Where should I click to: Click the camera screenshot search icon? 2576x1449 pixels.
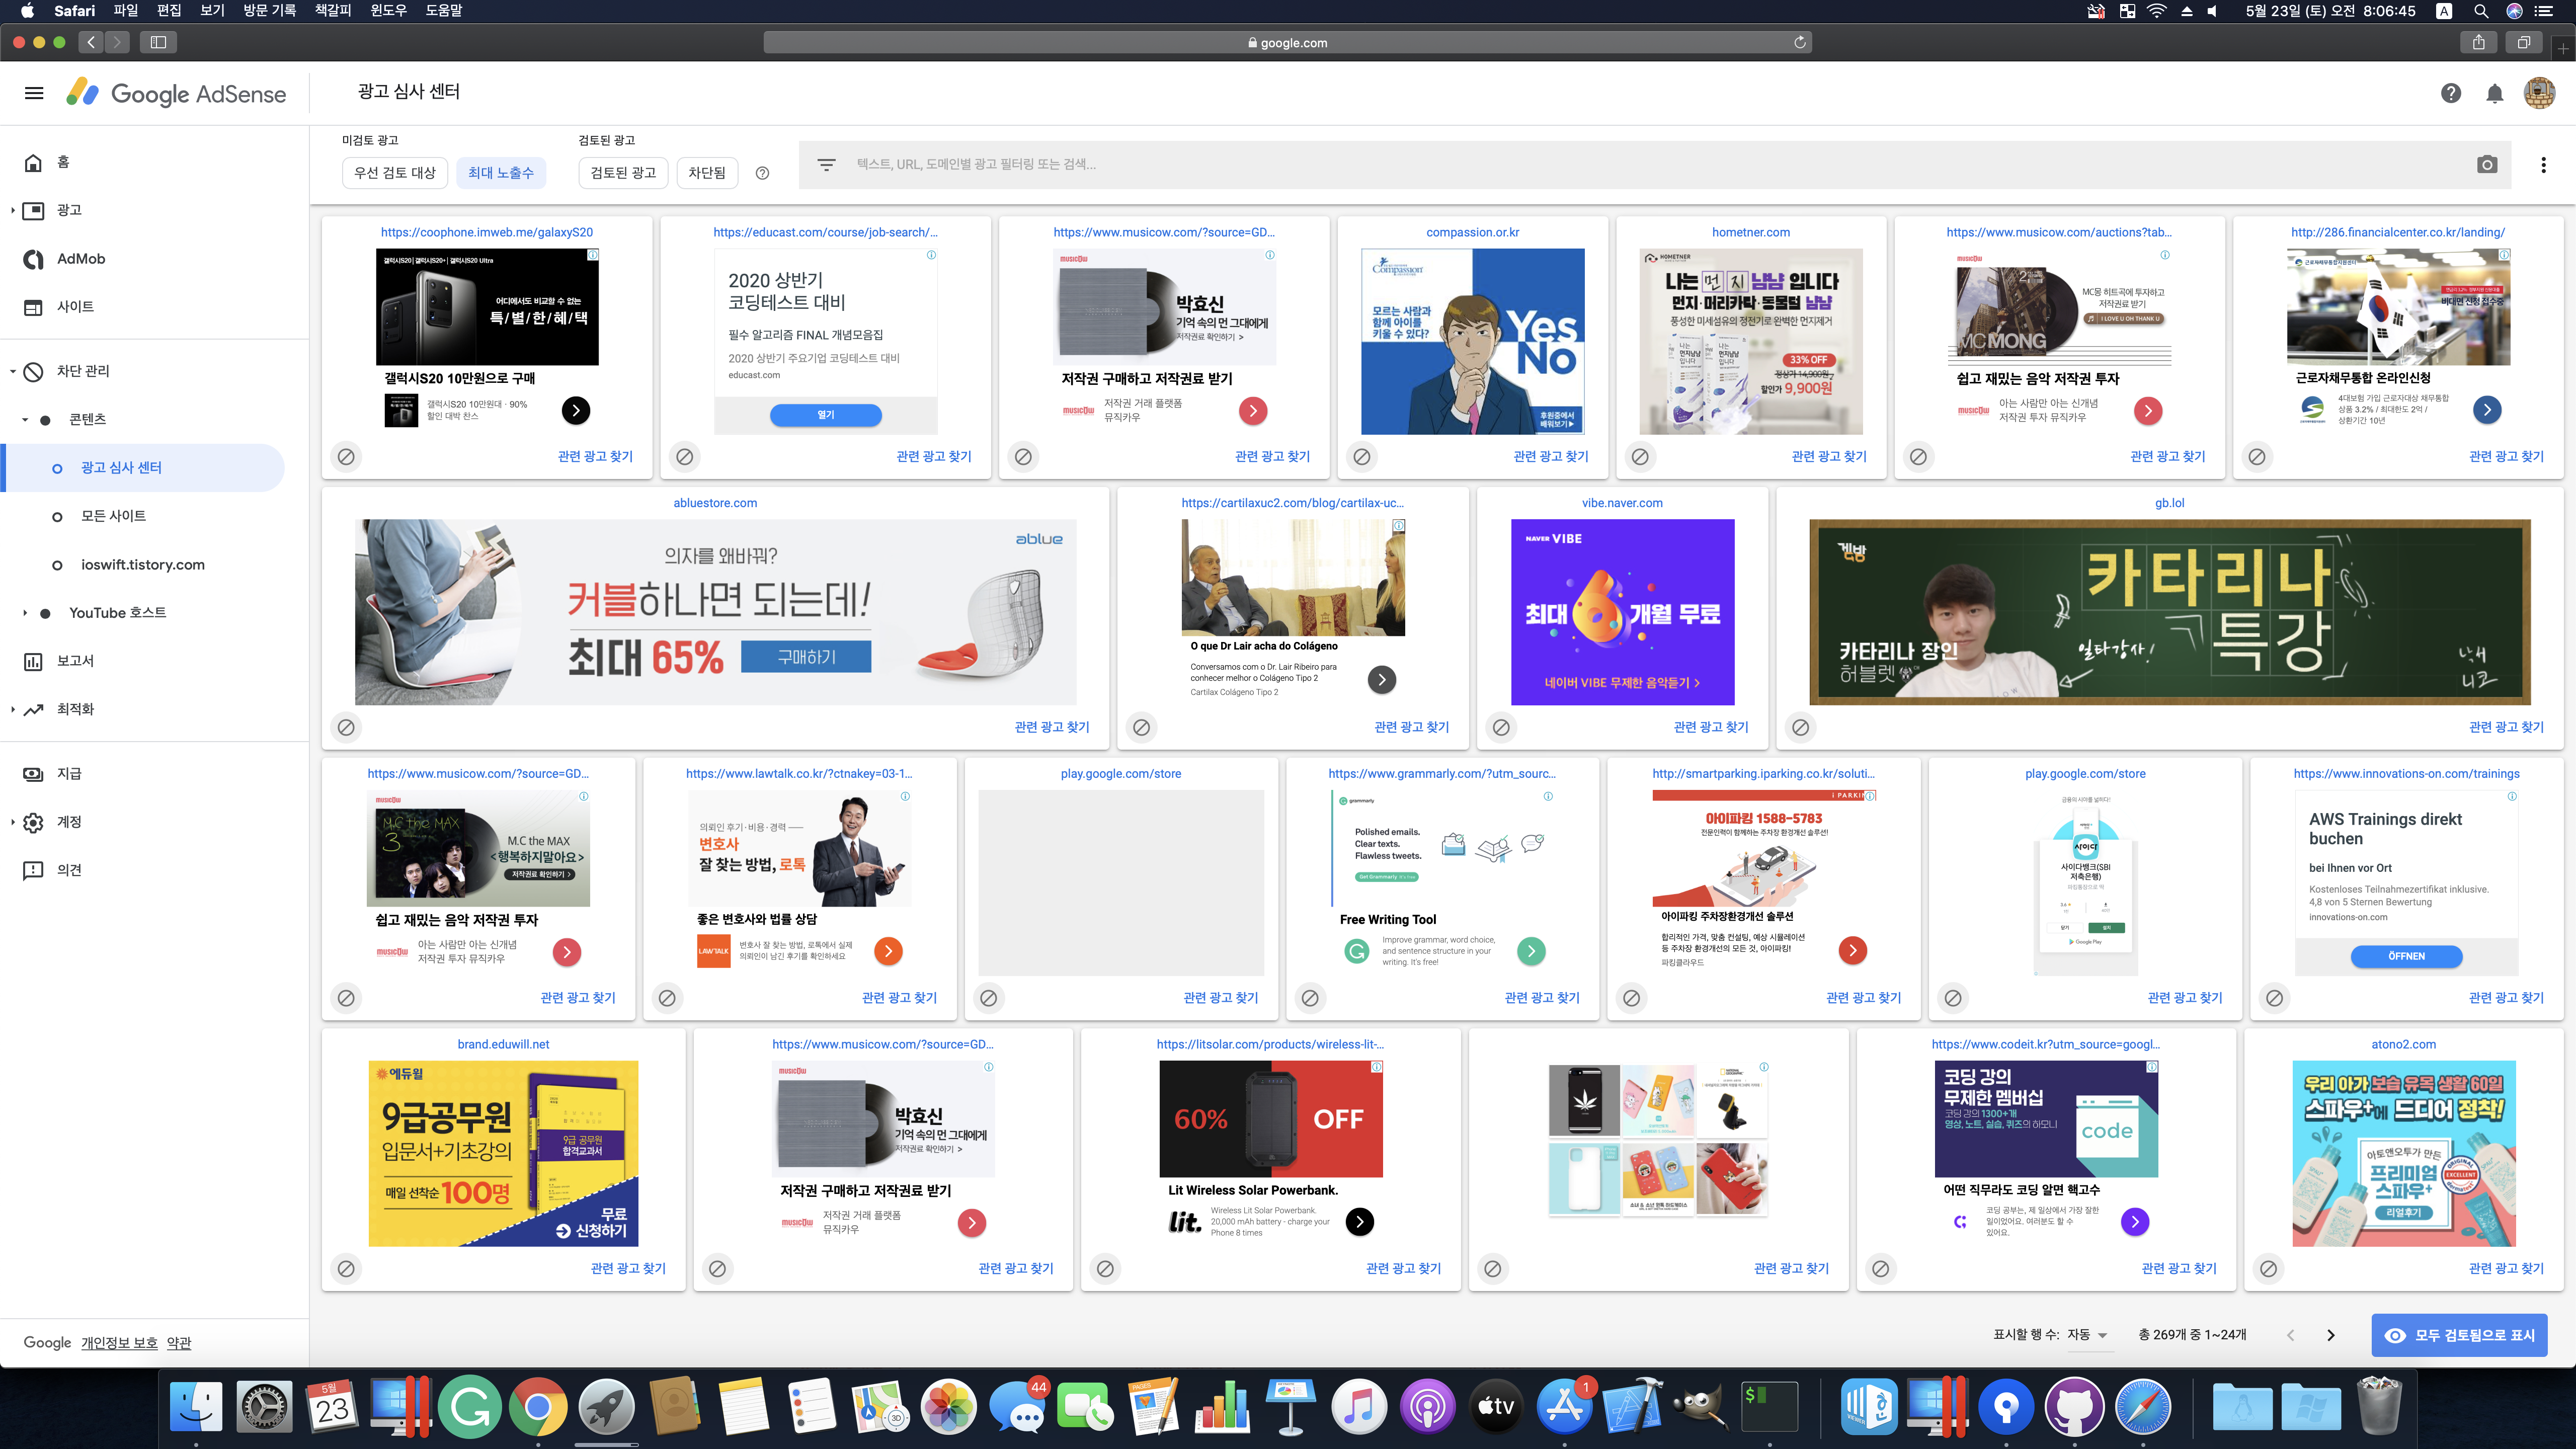2487,165
